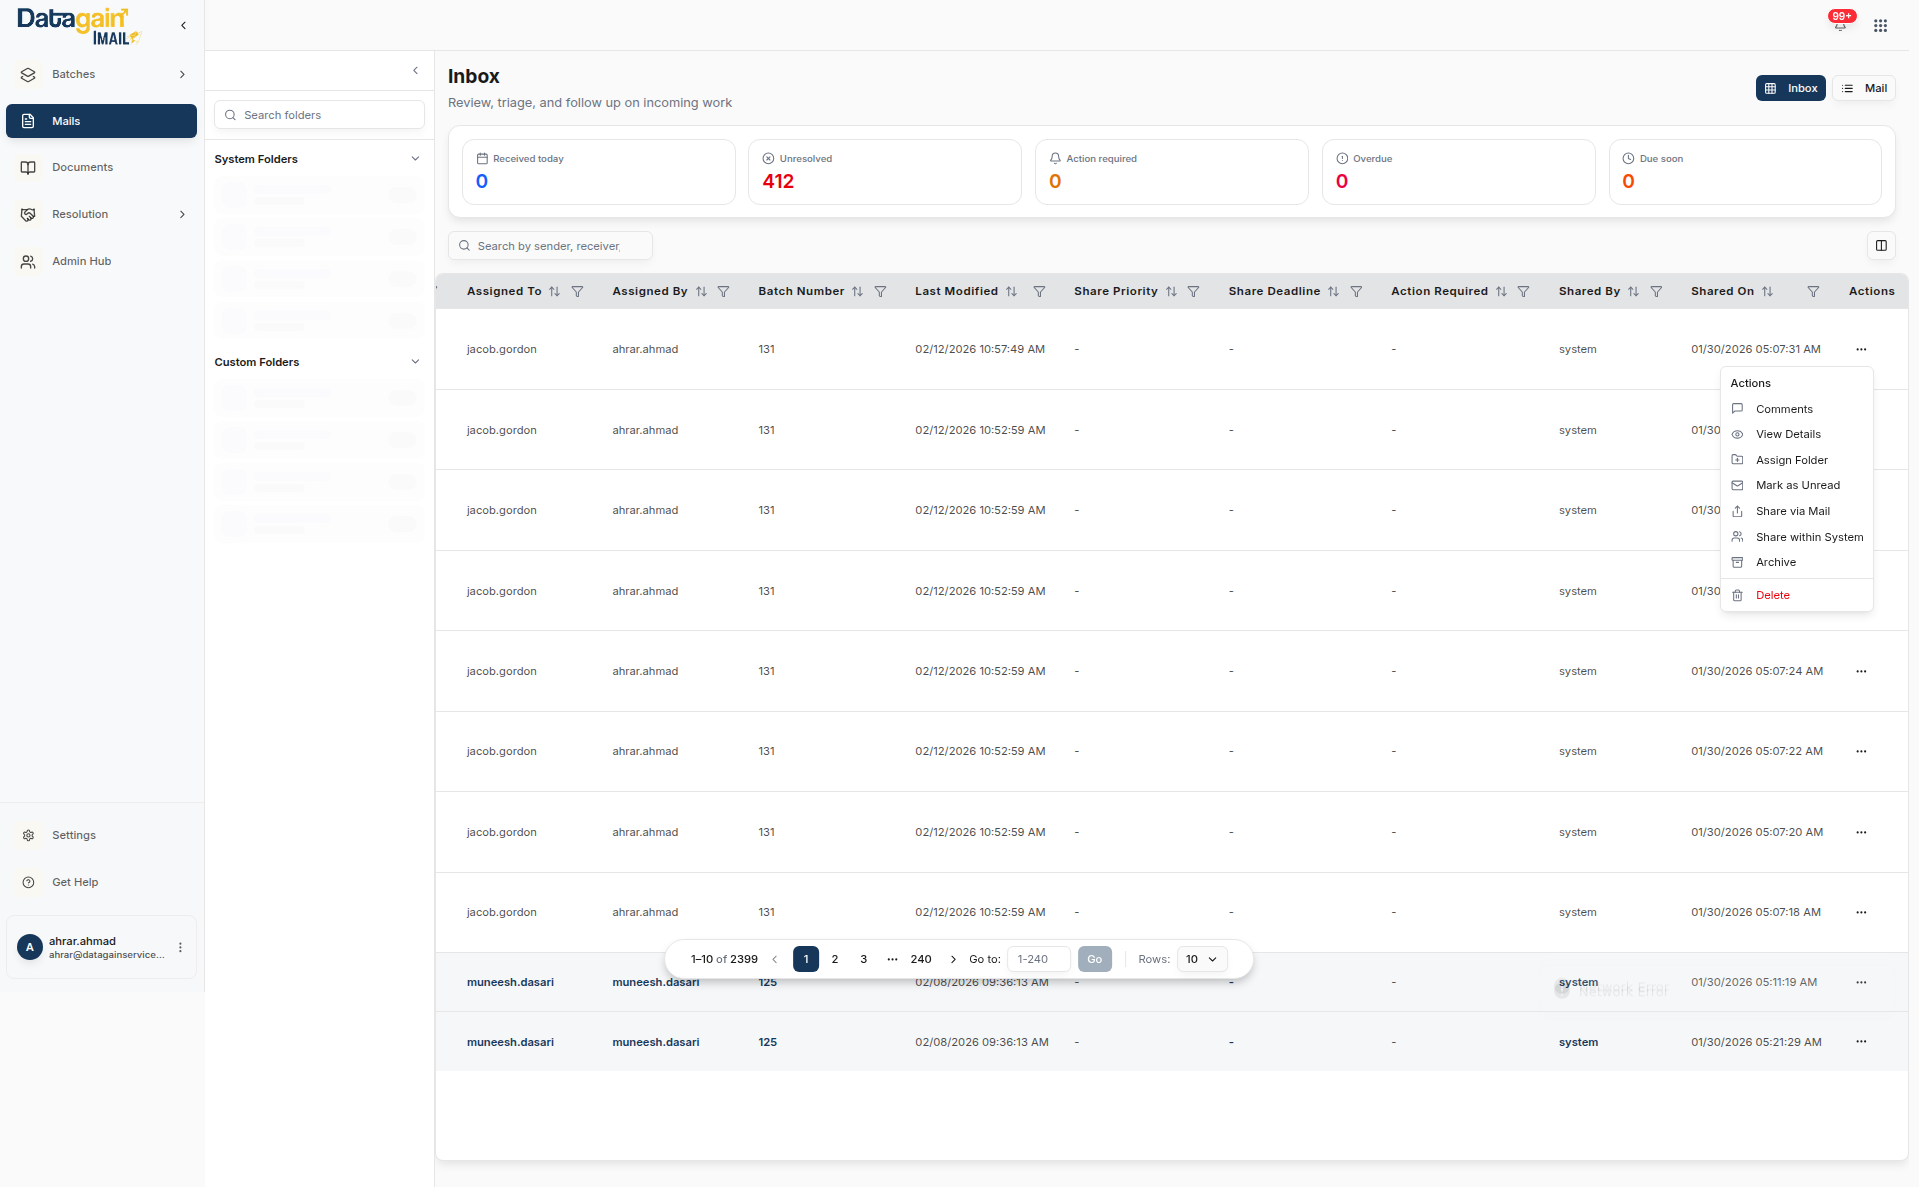
Task: Sort the Share Priority column
Action: coord(1171,292)
